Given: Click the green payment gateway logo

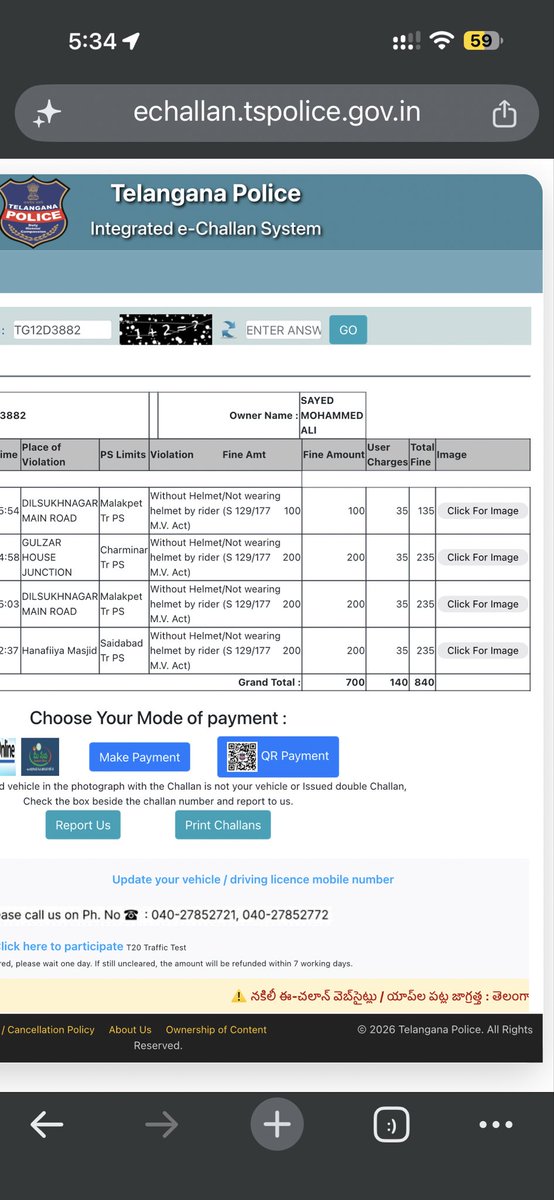Looking at the screenshot, I should (x=40, y=757).
